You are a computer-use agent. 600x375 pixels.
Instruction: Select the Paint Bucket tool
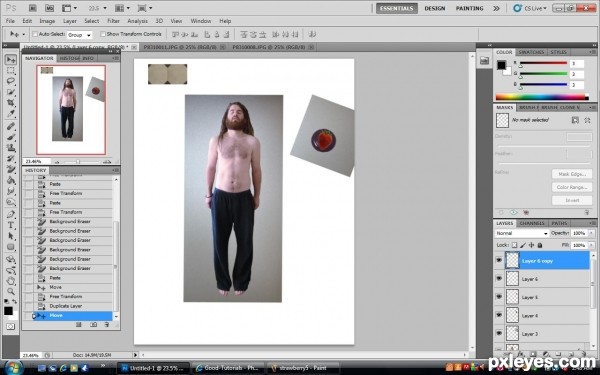click(11, 180)
